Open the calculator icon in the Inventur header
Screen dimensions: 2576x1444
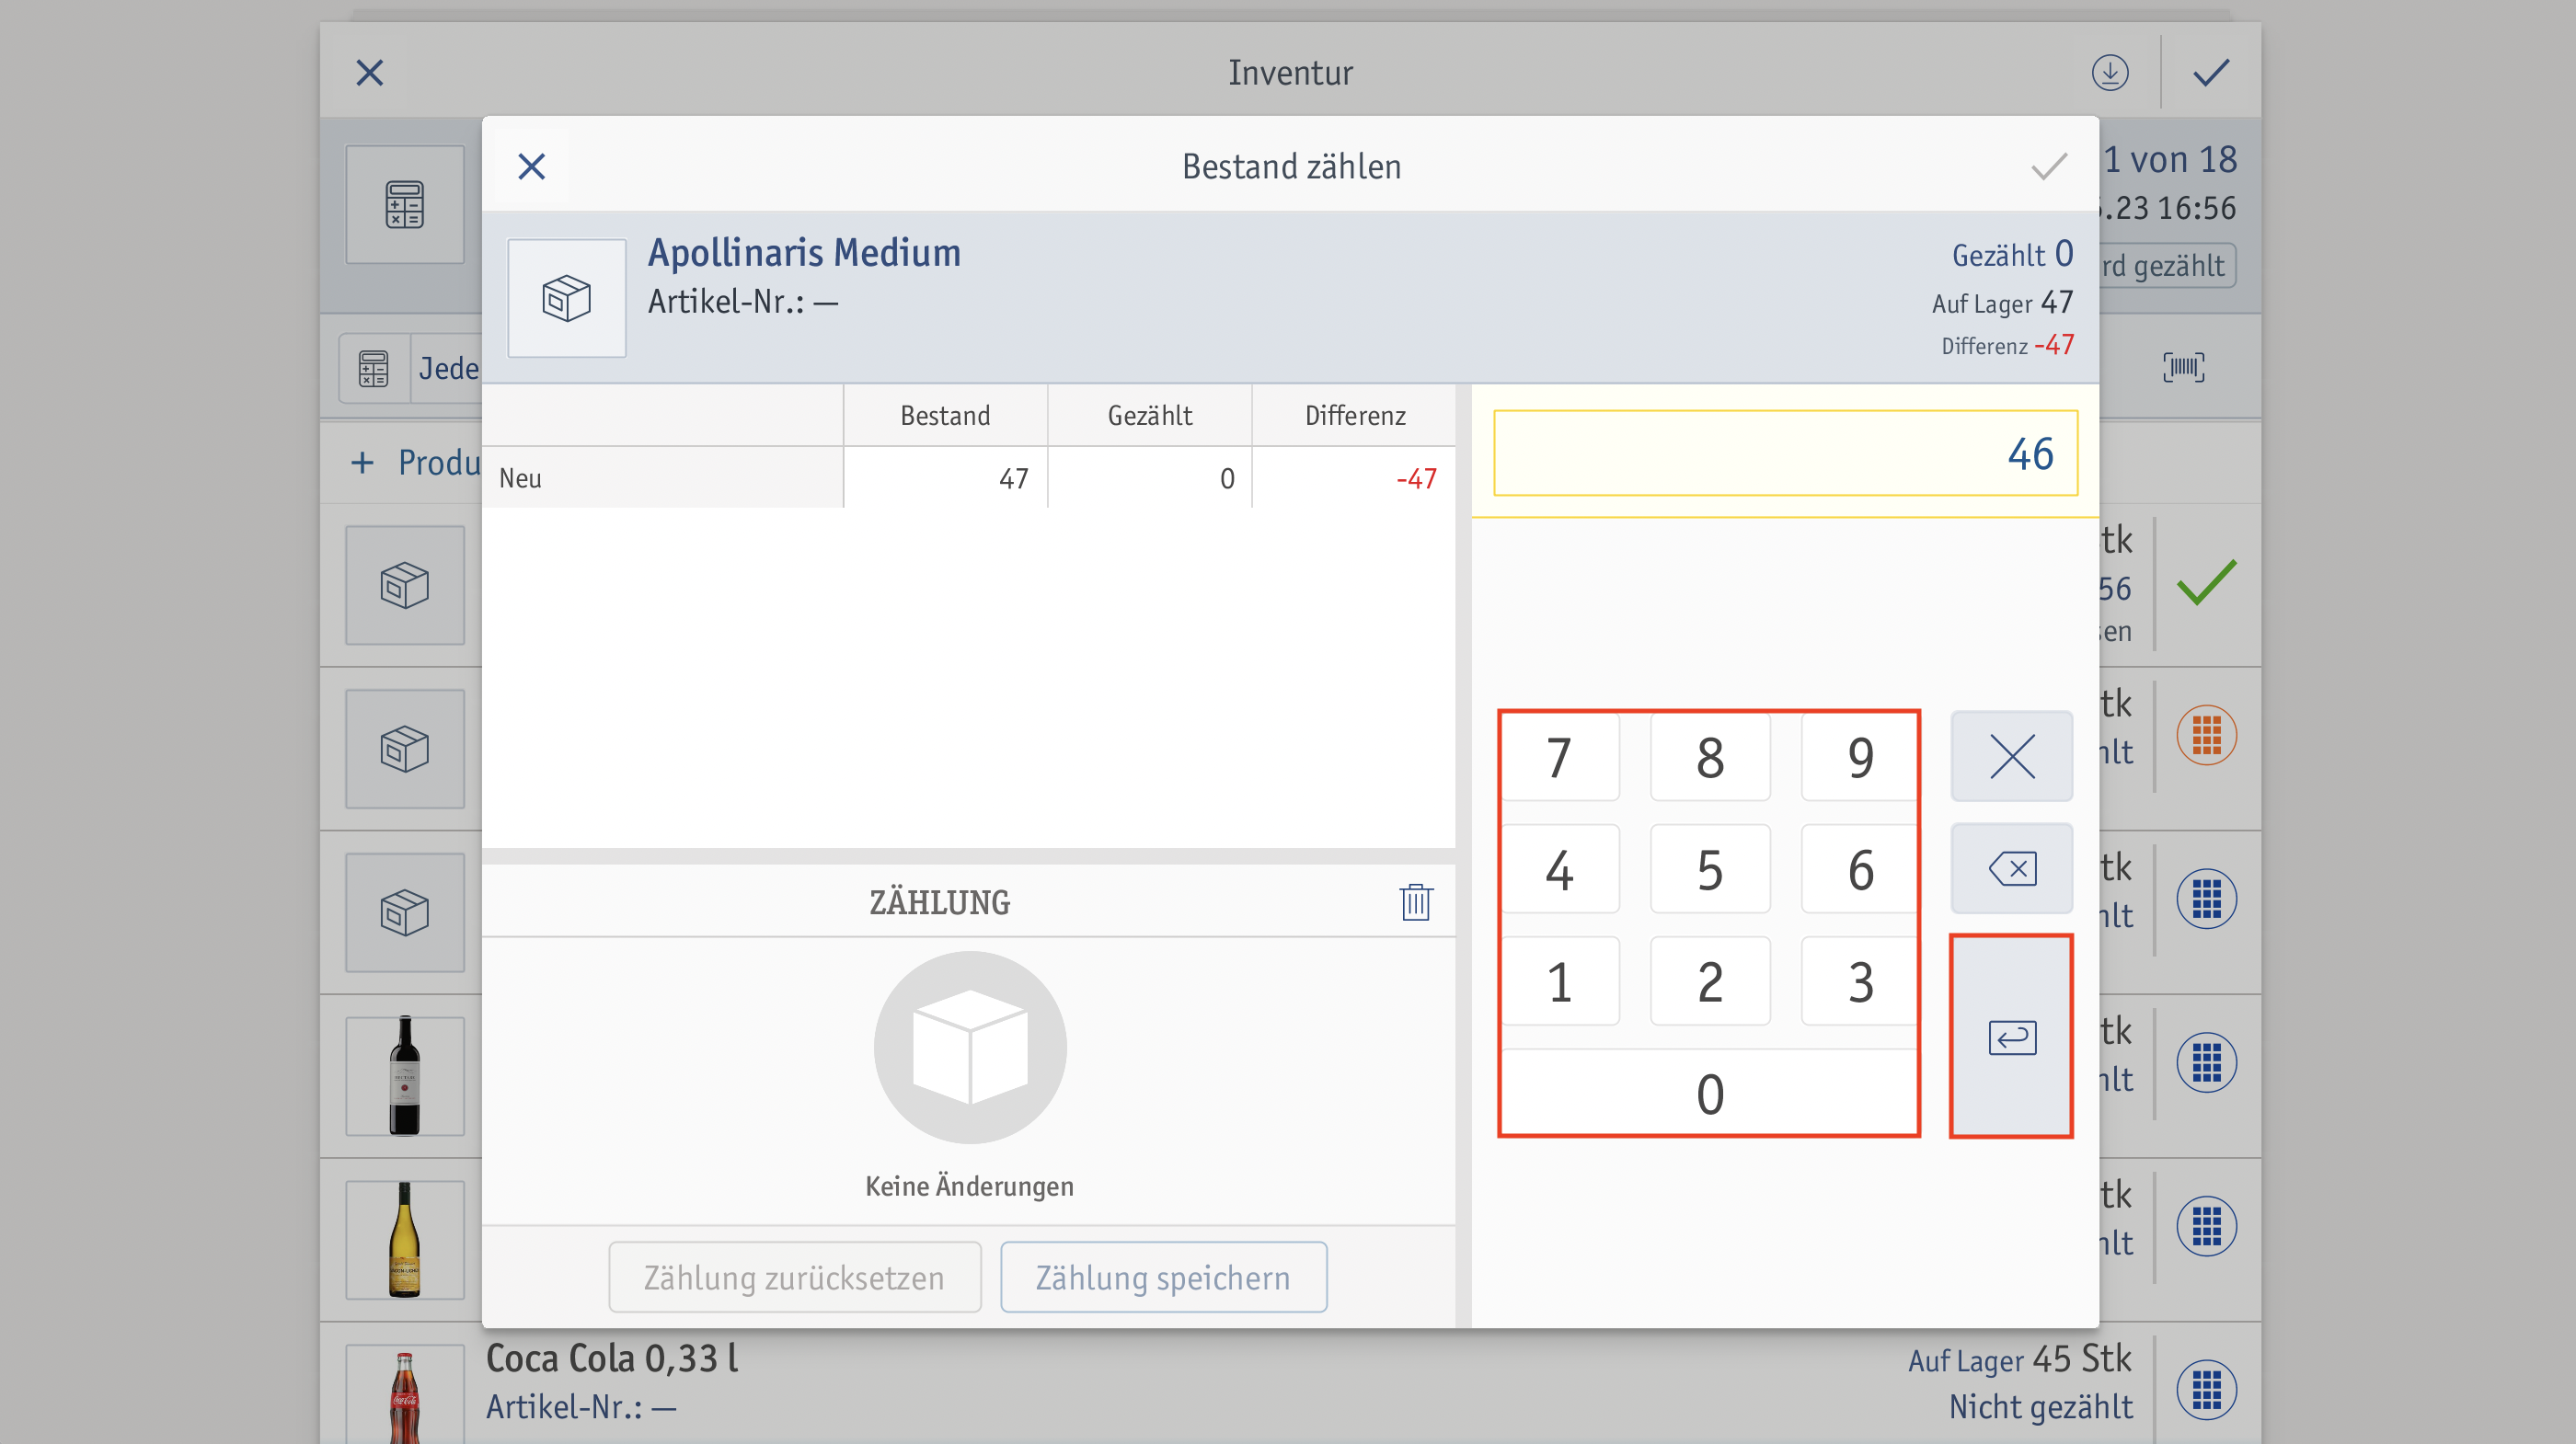405,205
